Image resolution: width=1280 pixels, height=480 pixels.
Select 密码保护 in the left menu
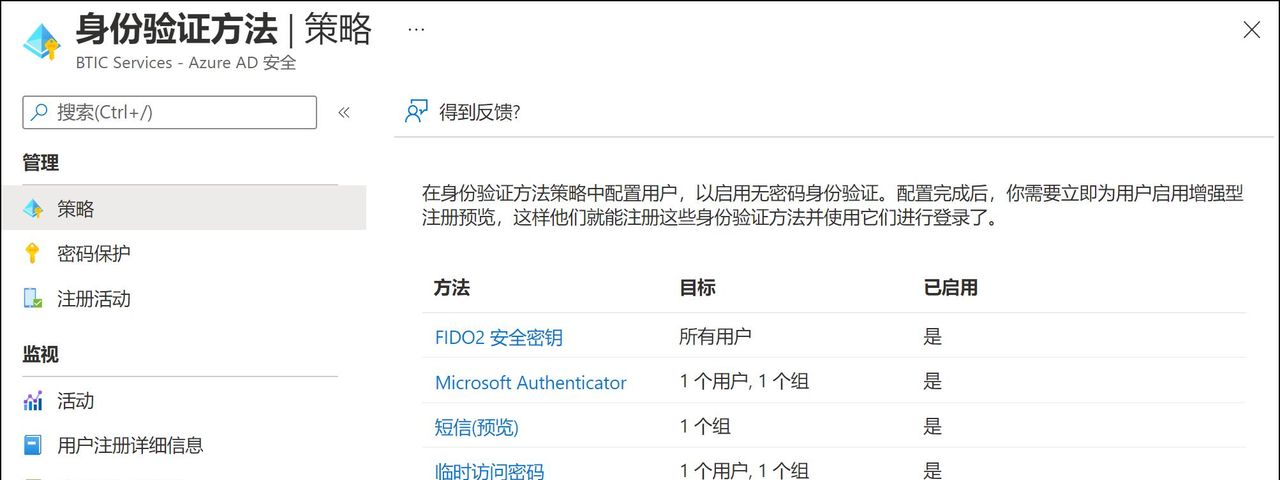(94, 254)
